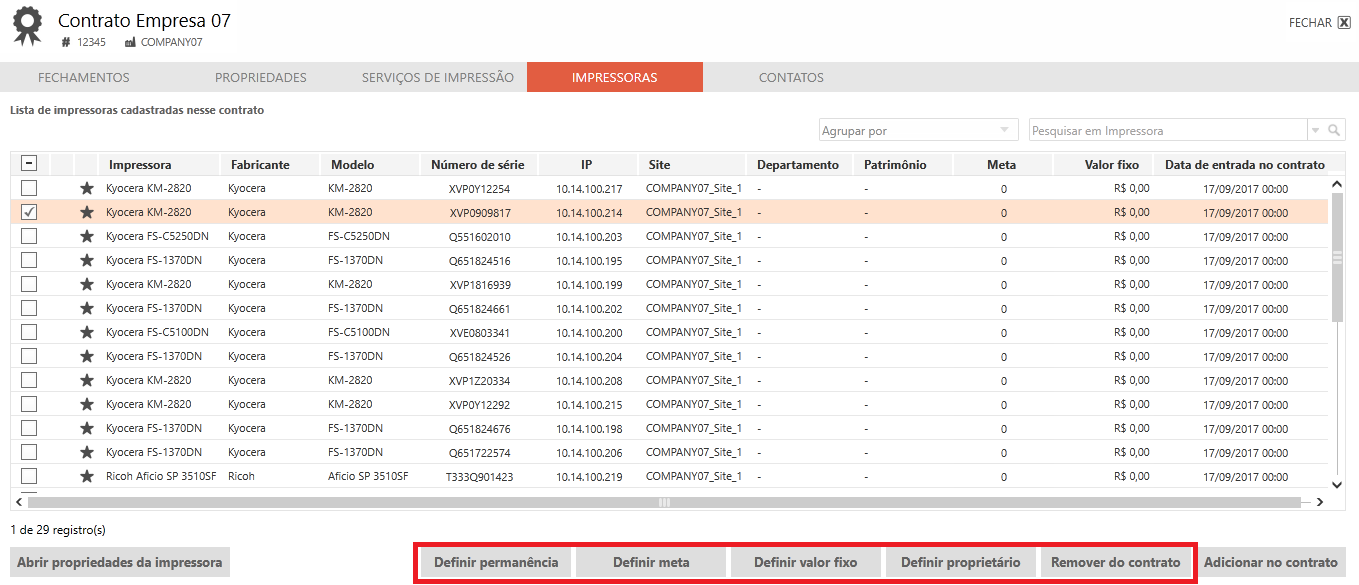Viewport: 1359px width, 585px height.
Task: Toggle the select-all checkbox in table header
Action: coord(29,164)
